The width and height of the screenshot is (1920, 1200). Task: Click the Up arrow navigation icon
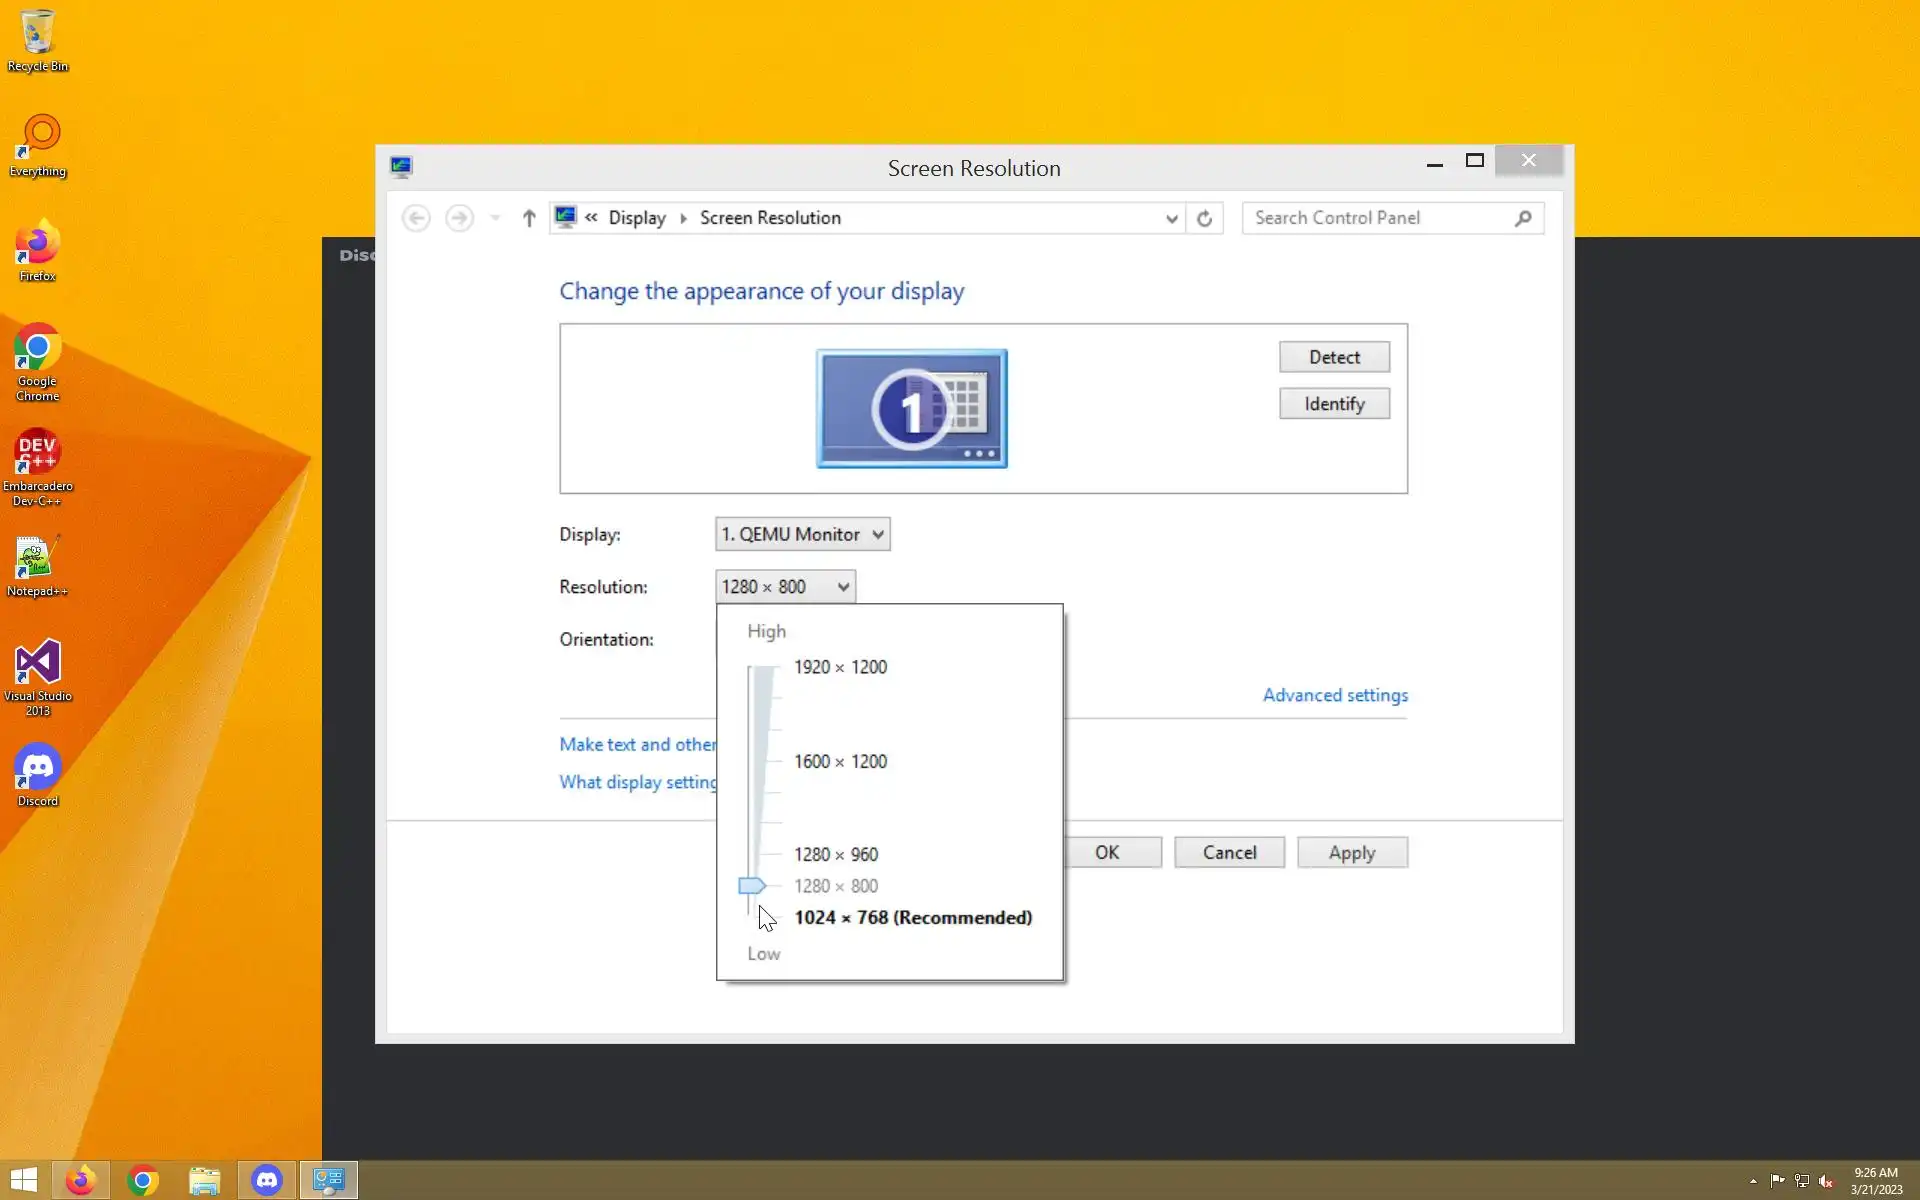click(x=529, y=218)
